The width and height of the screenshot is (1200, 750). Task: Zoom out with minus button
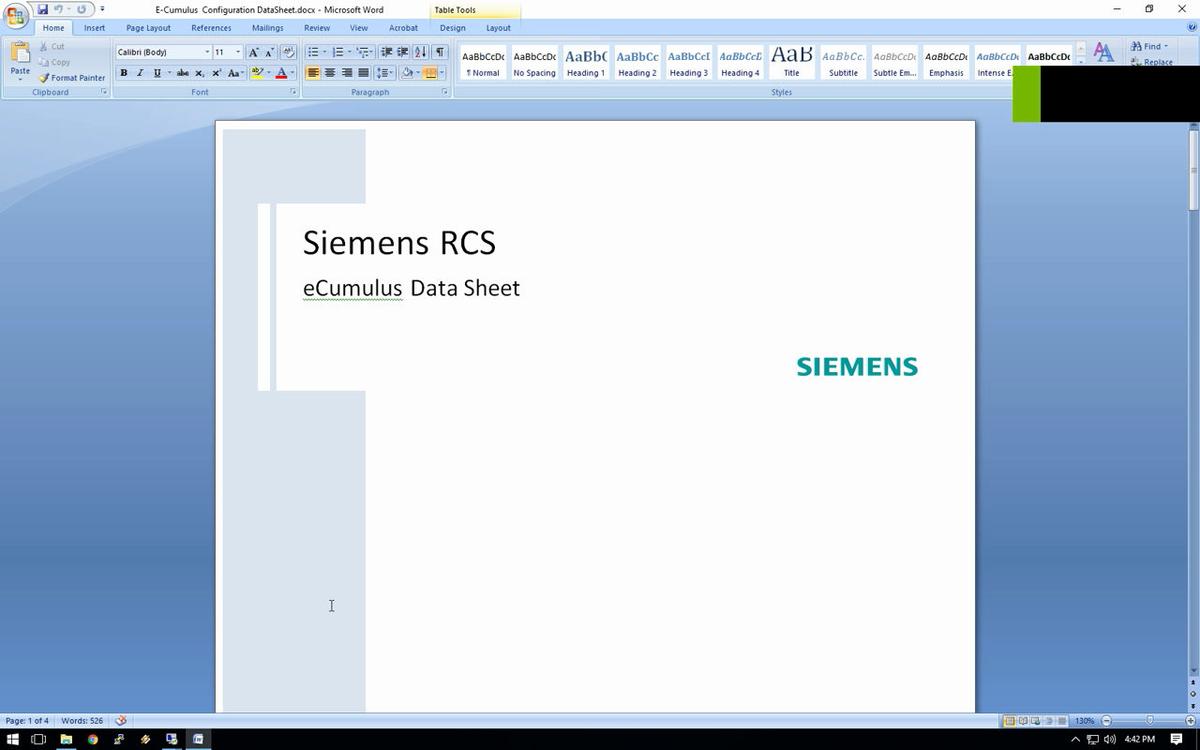tap(1106, 720)
